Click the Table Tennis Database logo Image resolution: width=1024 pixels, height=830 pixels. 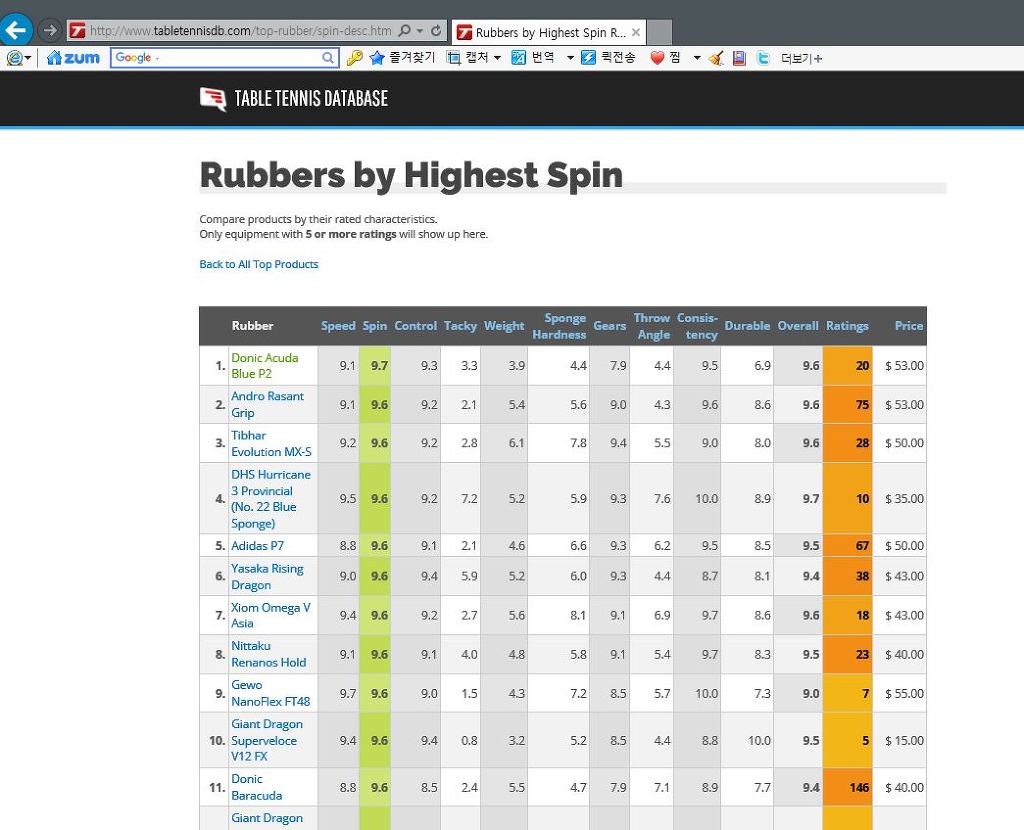tap(294, 99)
